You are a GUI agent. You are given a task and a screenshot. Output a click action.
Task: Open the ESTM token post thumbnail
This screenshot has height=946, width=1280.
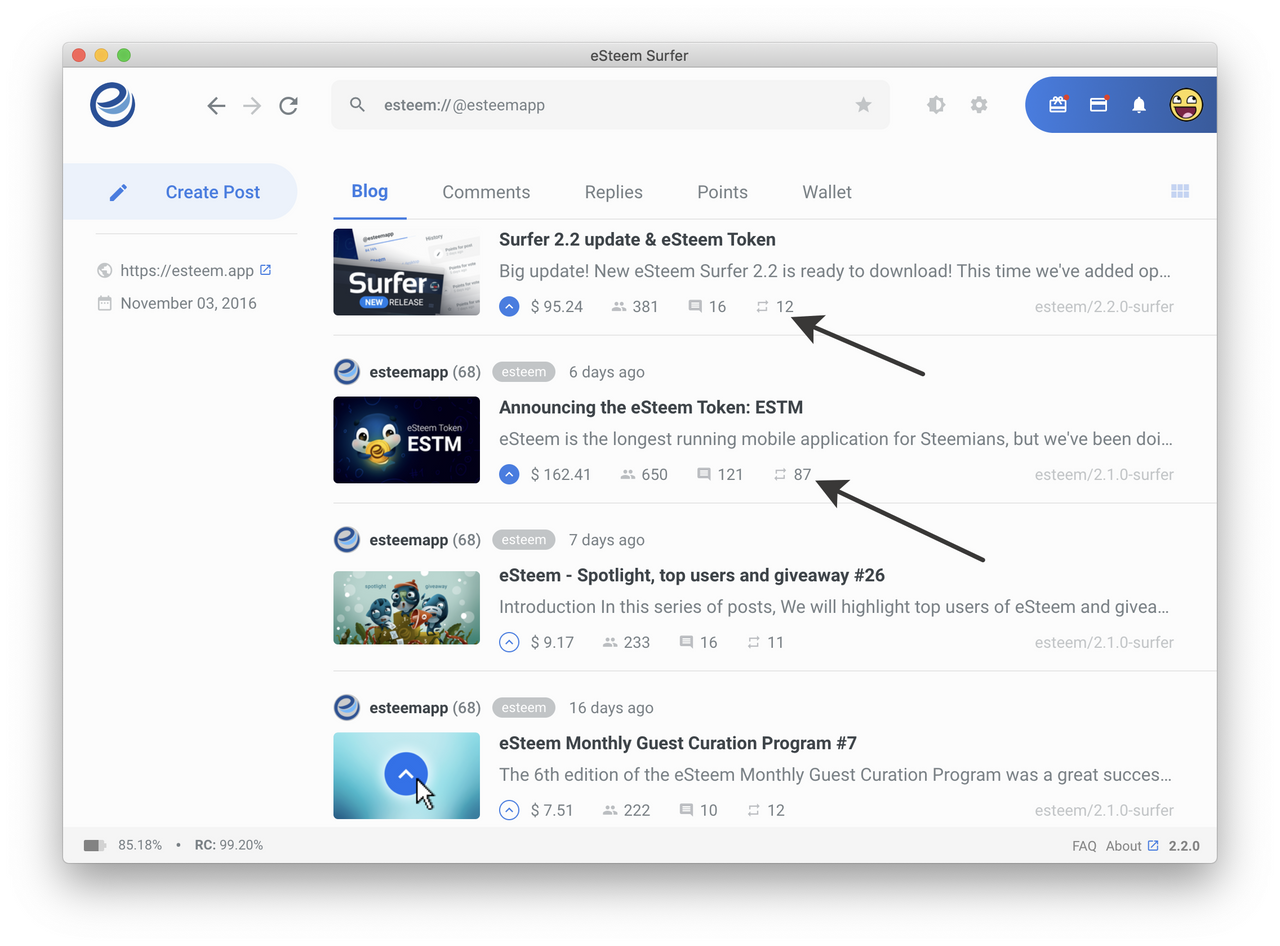[406, 440]
